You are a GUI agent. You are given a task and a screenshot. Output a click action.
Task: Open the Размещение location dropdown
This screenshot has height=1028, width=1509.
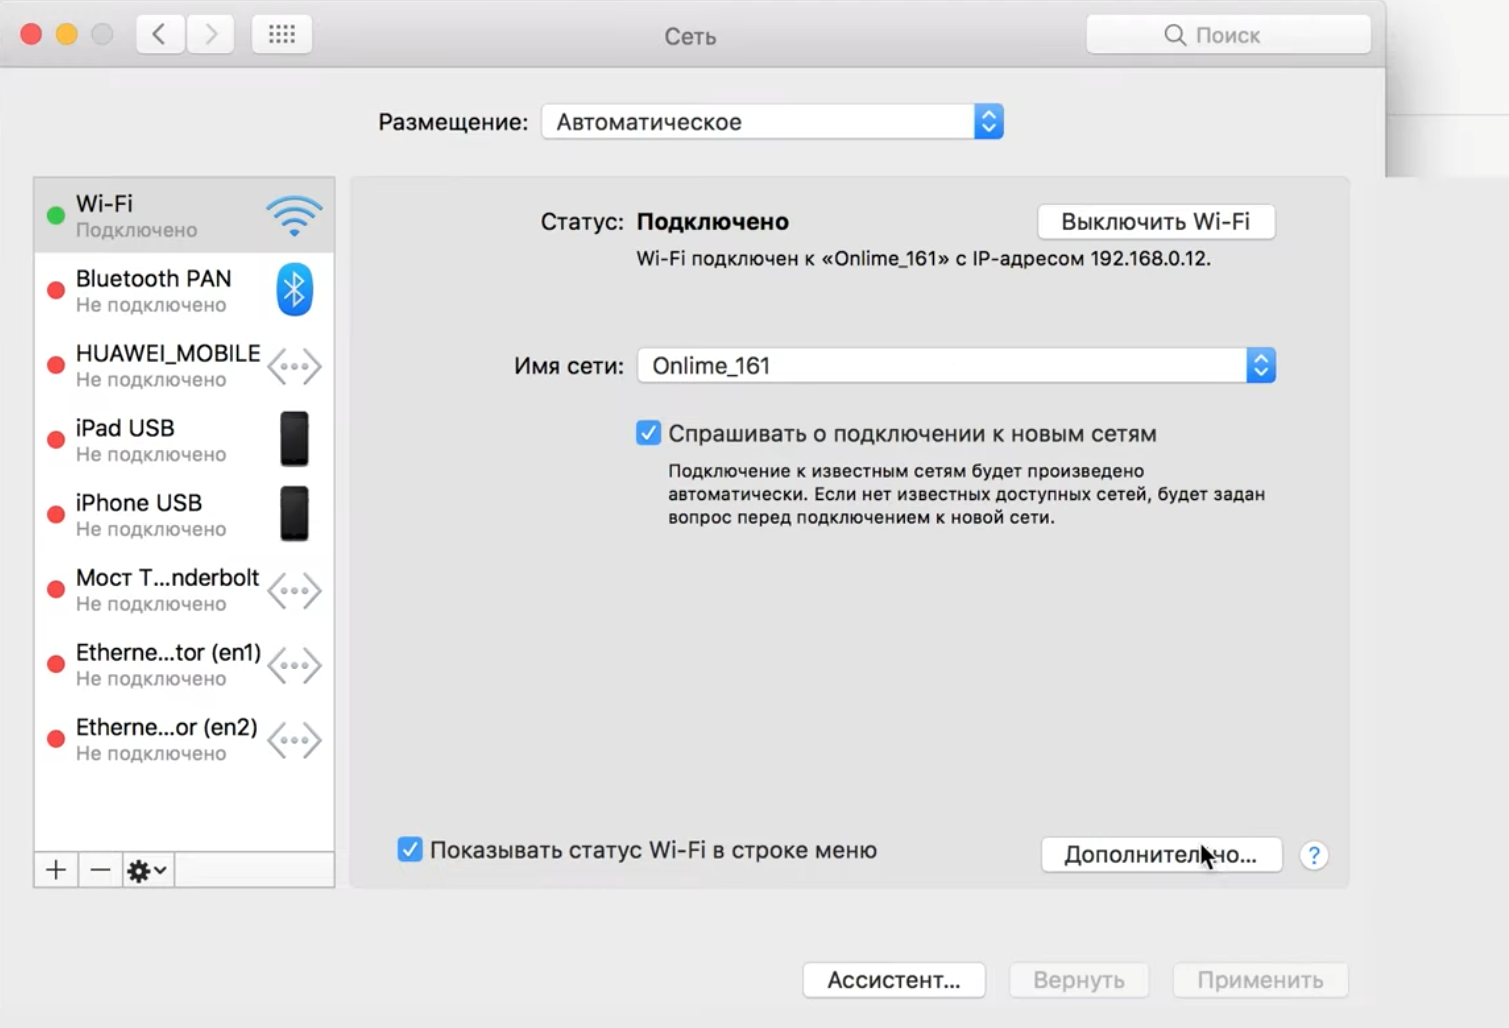(772, 122)
